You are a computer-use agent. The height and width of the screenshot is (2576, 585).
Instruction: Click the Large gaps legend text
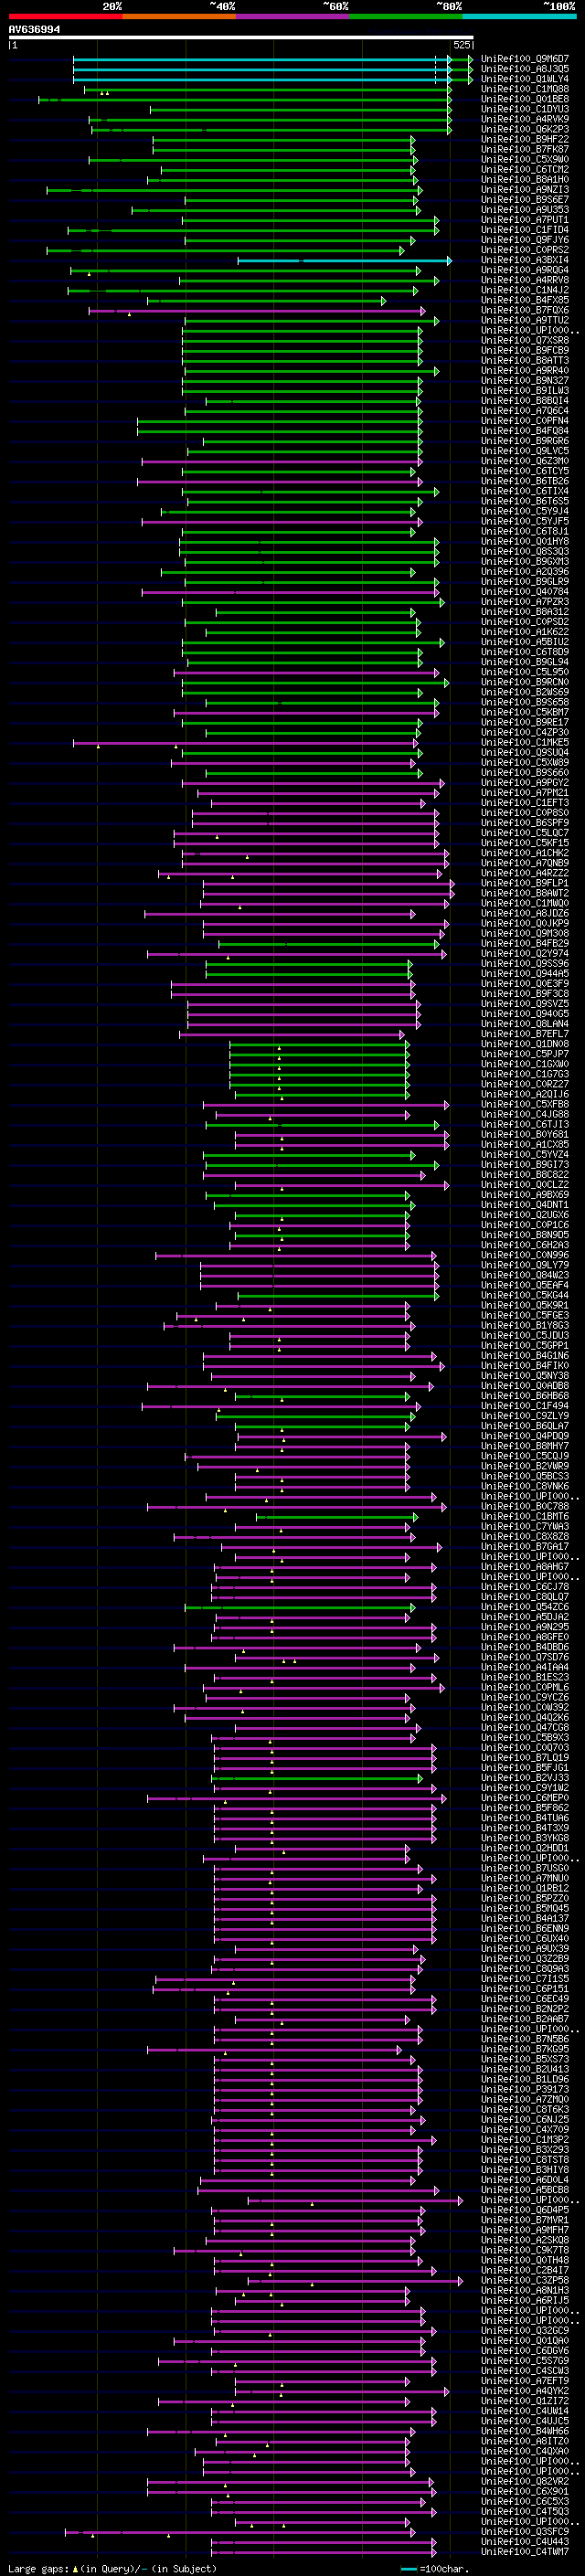pyautogui.click(x=38, y=2568)
